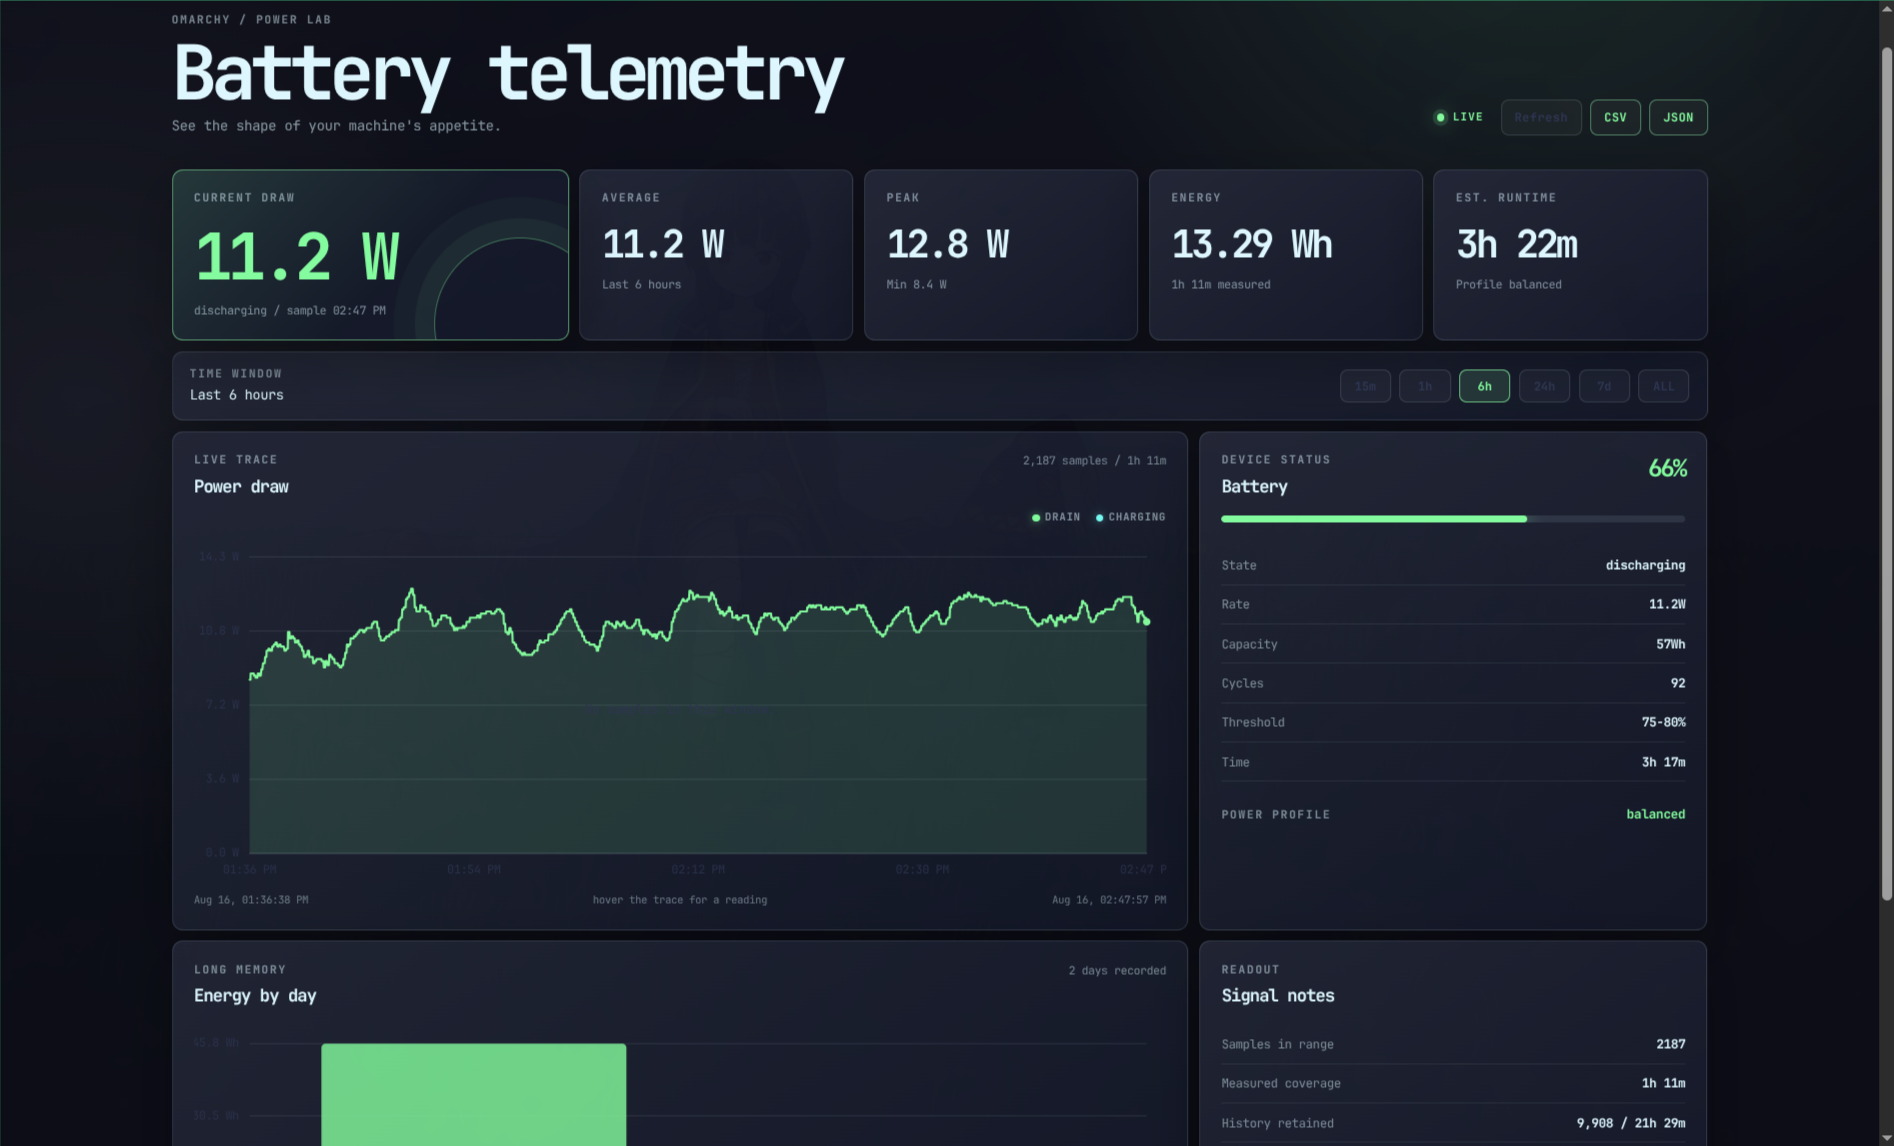Export data with the JSON button
This screenshot has width=1894, height=1146.
pos(1678,117)
